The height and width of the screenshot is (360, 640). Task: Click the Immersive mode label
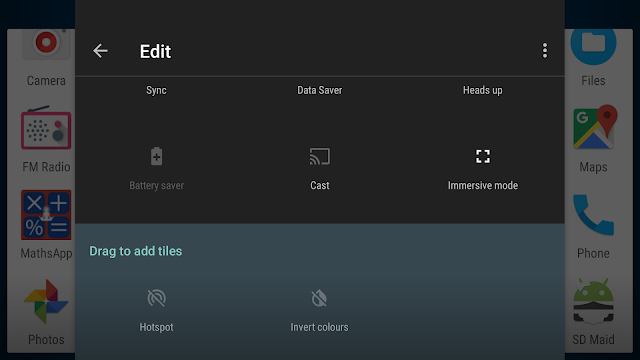coord(483,185)
